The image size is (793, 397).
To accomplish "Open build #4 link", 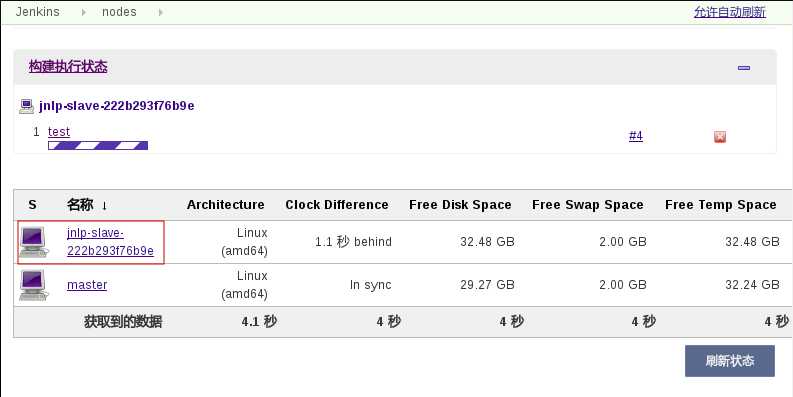I will point(636,136).
